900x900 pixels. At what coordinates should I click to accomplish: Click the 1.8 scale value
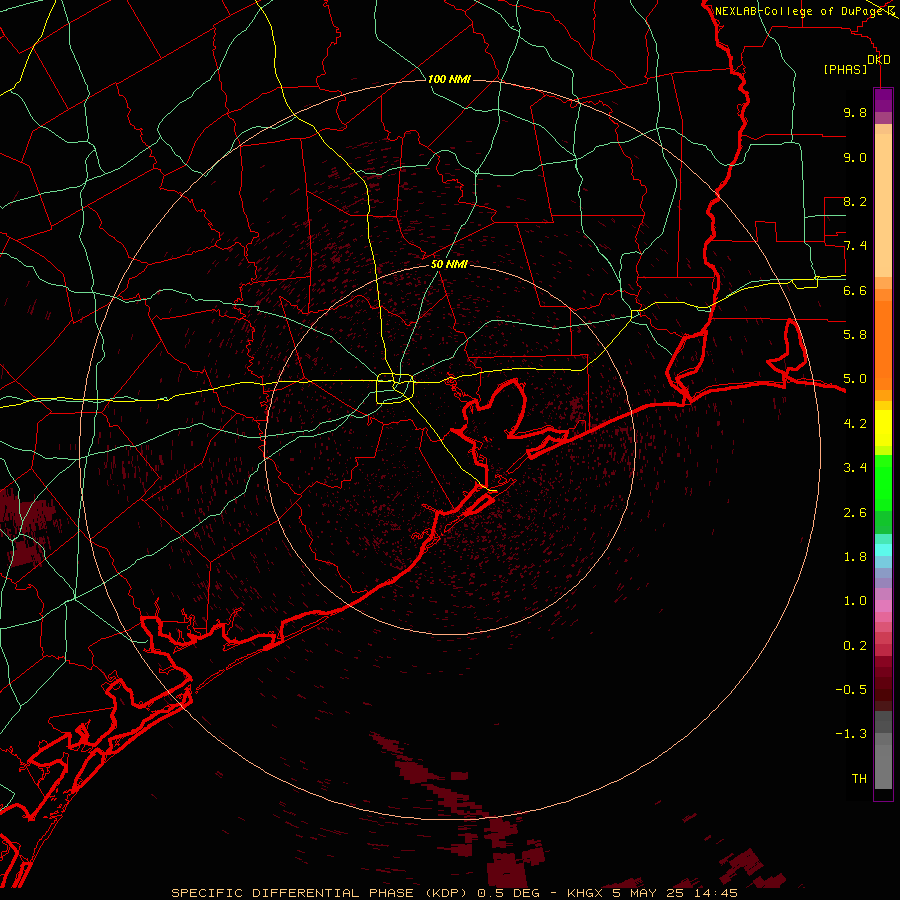855,557
